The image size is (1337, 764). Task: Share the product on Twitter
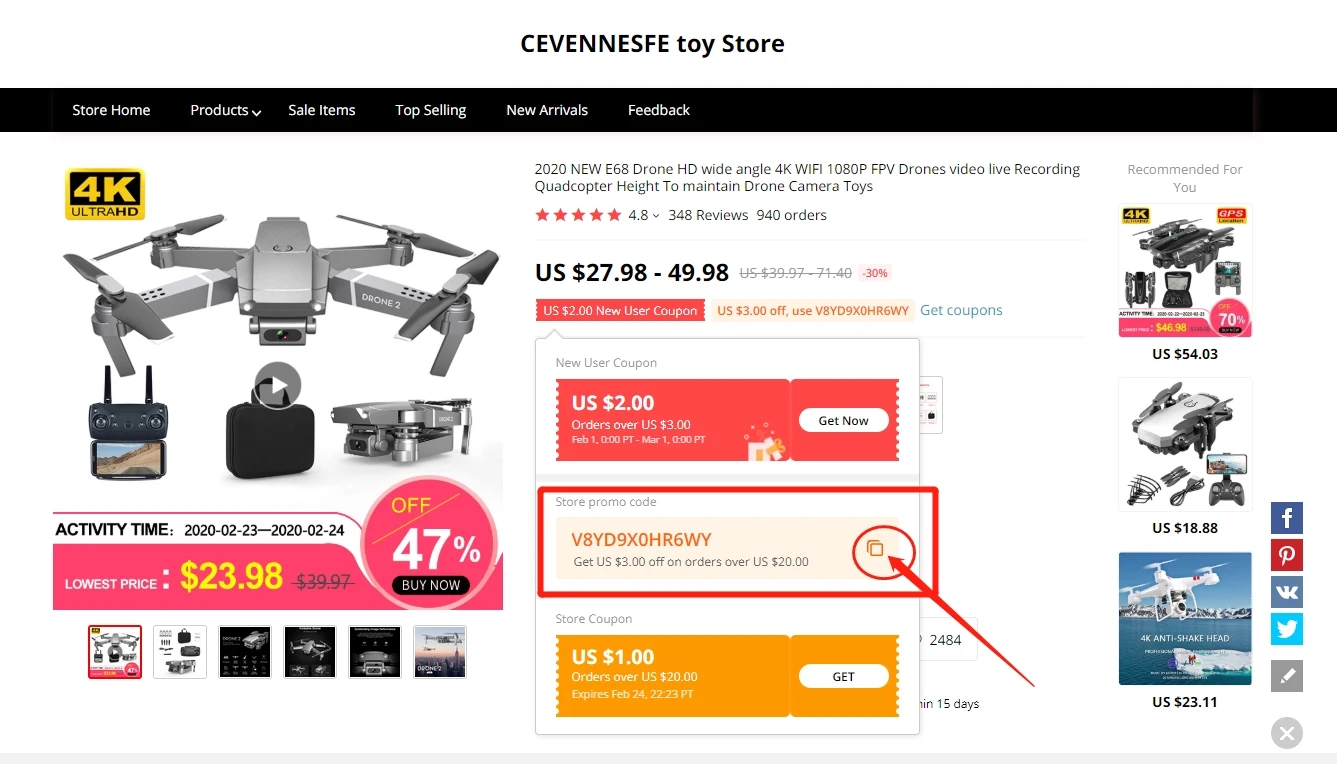(x=1287, y=629)
